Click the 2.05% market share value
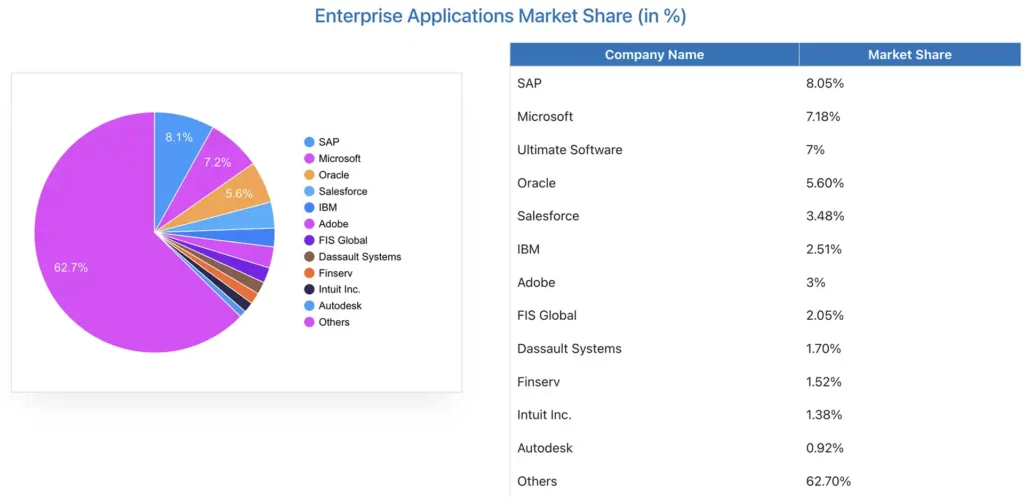 pos(825,315)
